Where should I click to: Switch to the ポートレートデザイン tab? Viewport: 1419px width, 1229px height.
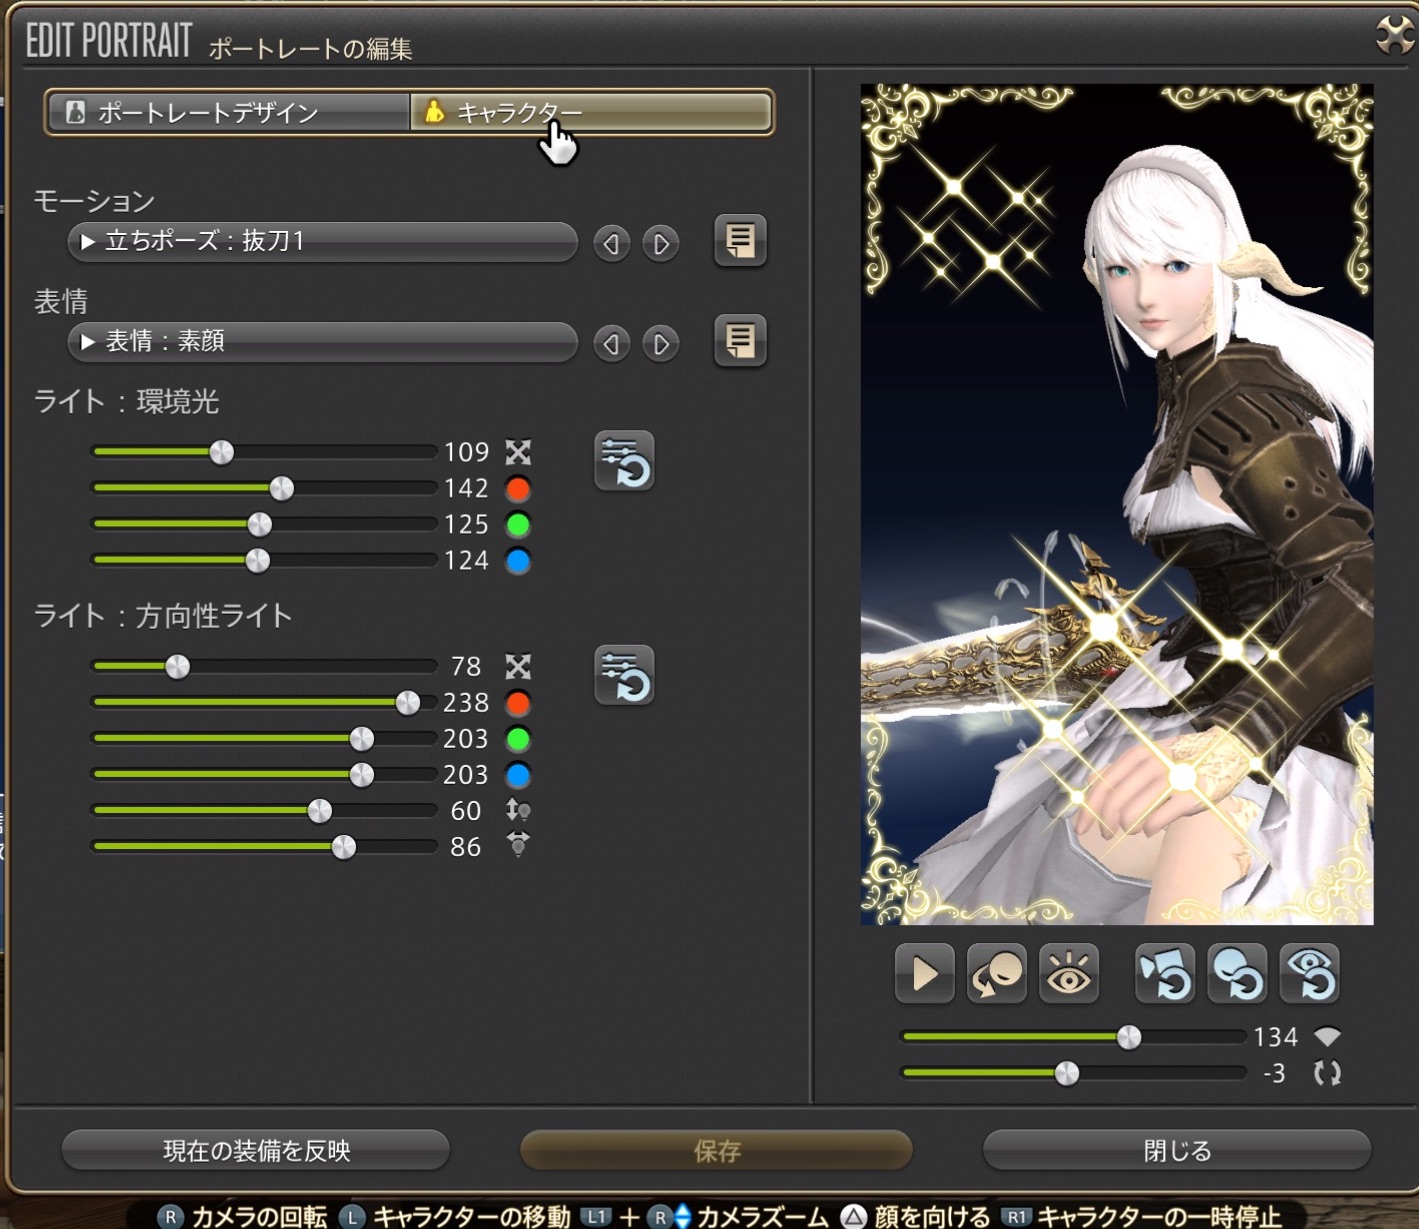pos(228,112)
